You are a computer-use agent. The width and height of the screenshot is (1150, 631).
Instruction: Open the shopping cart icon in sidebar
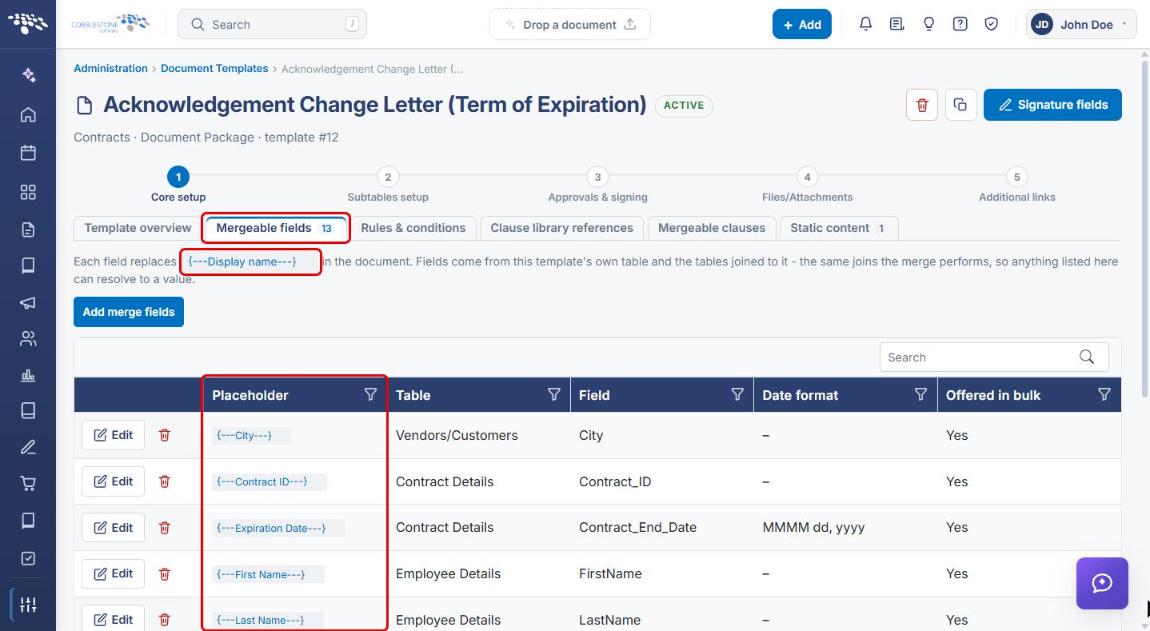[x=28, y=483]
